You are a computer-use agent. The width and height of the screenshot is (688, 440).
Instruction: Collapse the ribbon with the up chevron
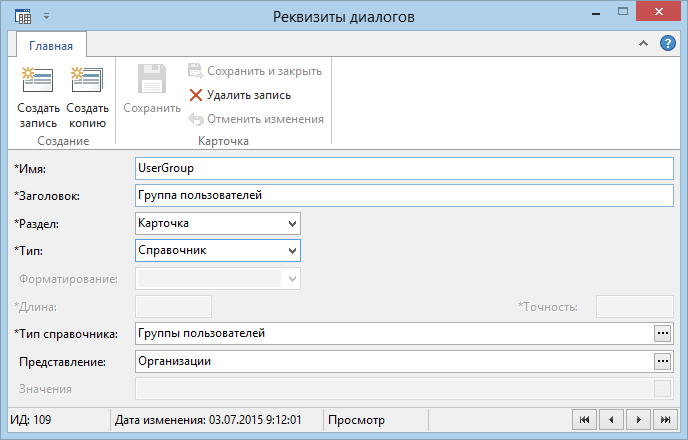[643, 43]
